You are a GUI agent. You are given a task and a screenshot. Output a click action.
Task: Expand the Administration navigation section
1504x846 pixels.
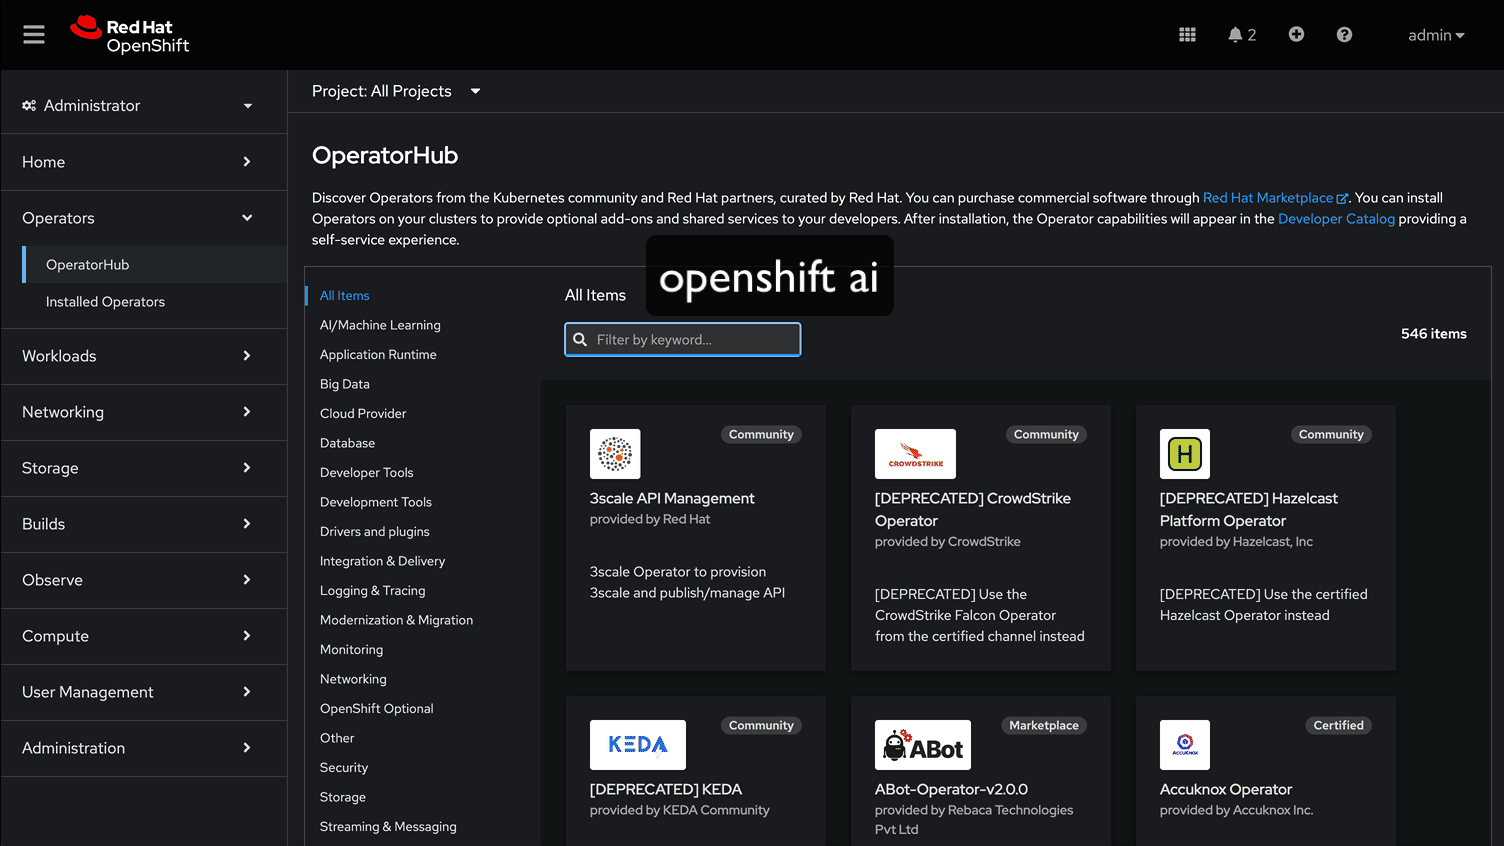coord(144,748)
